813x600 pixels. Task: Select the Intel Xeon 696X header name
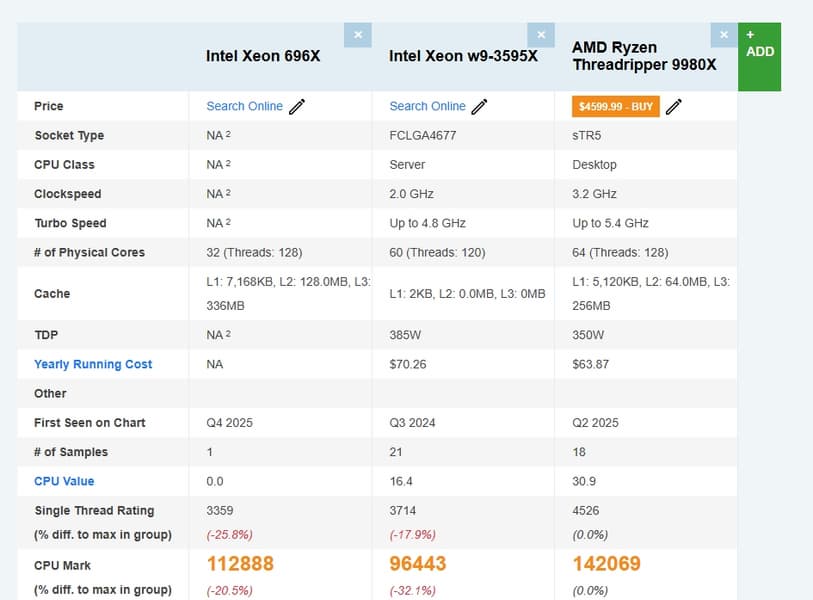coord(263,56)
